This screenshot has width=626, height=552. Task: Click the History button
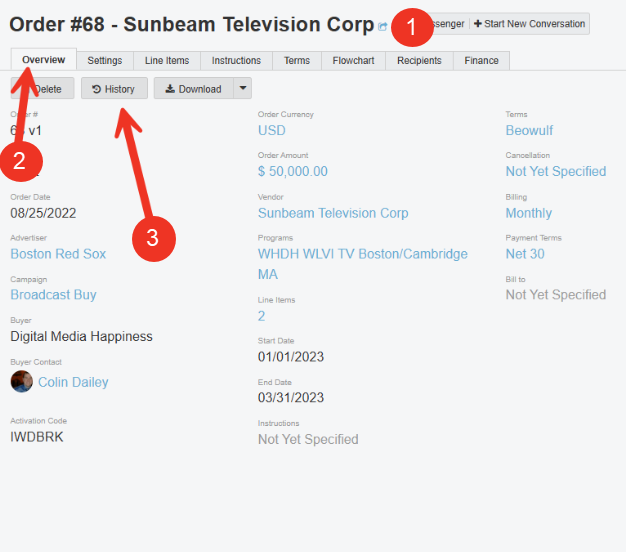pyautogui.click(x=114, y=88)
